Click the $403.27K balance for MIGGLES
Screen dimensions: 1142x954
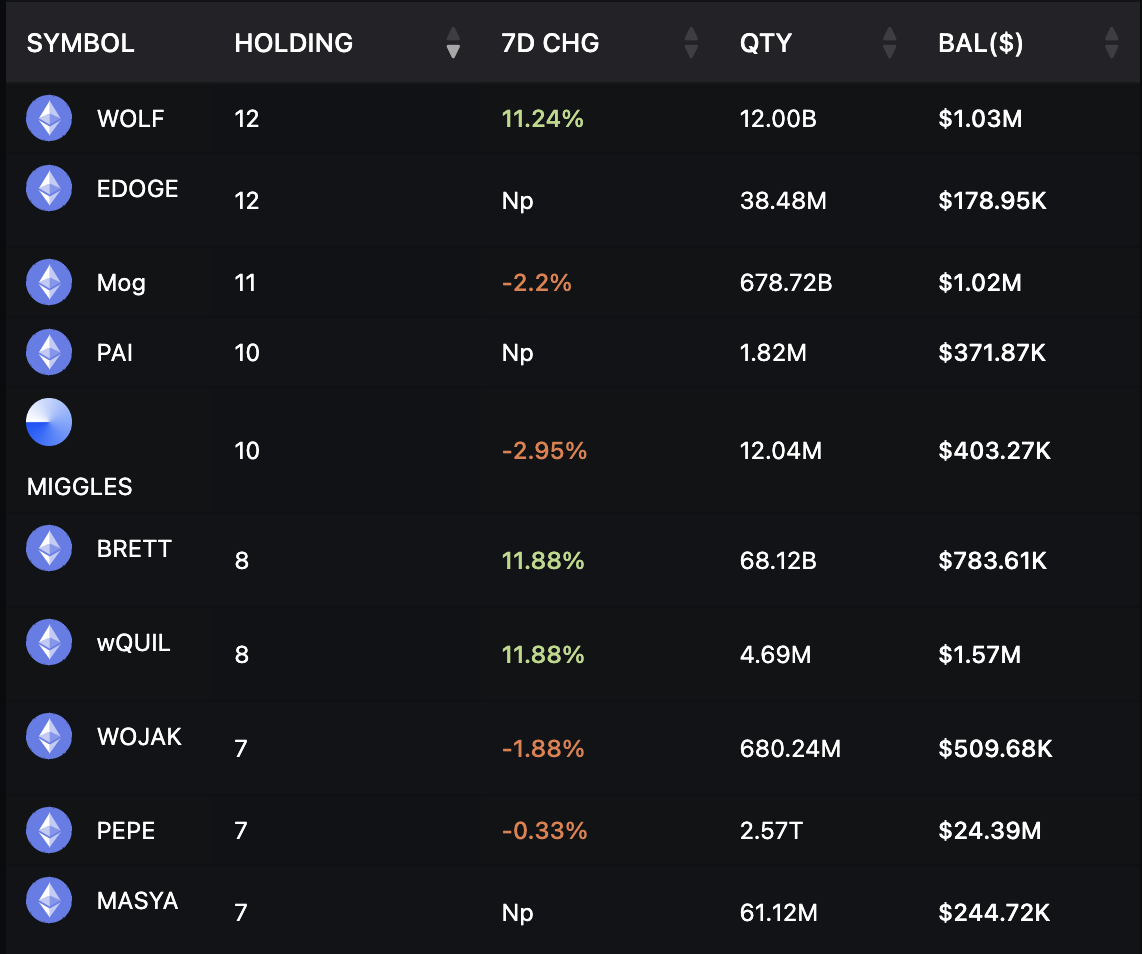coord(994,450)
